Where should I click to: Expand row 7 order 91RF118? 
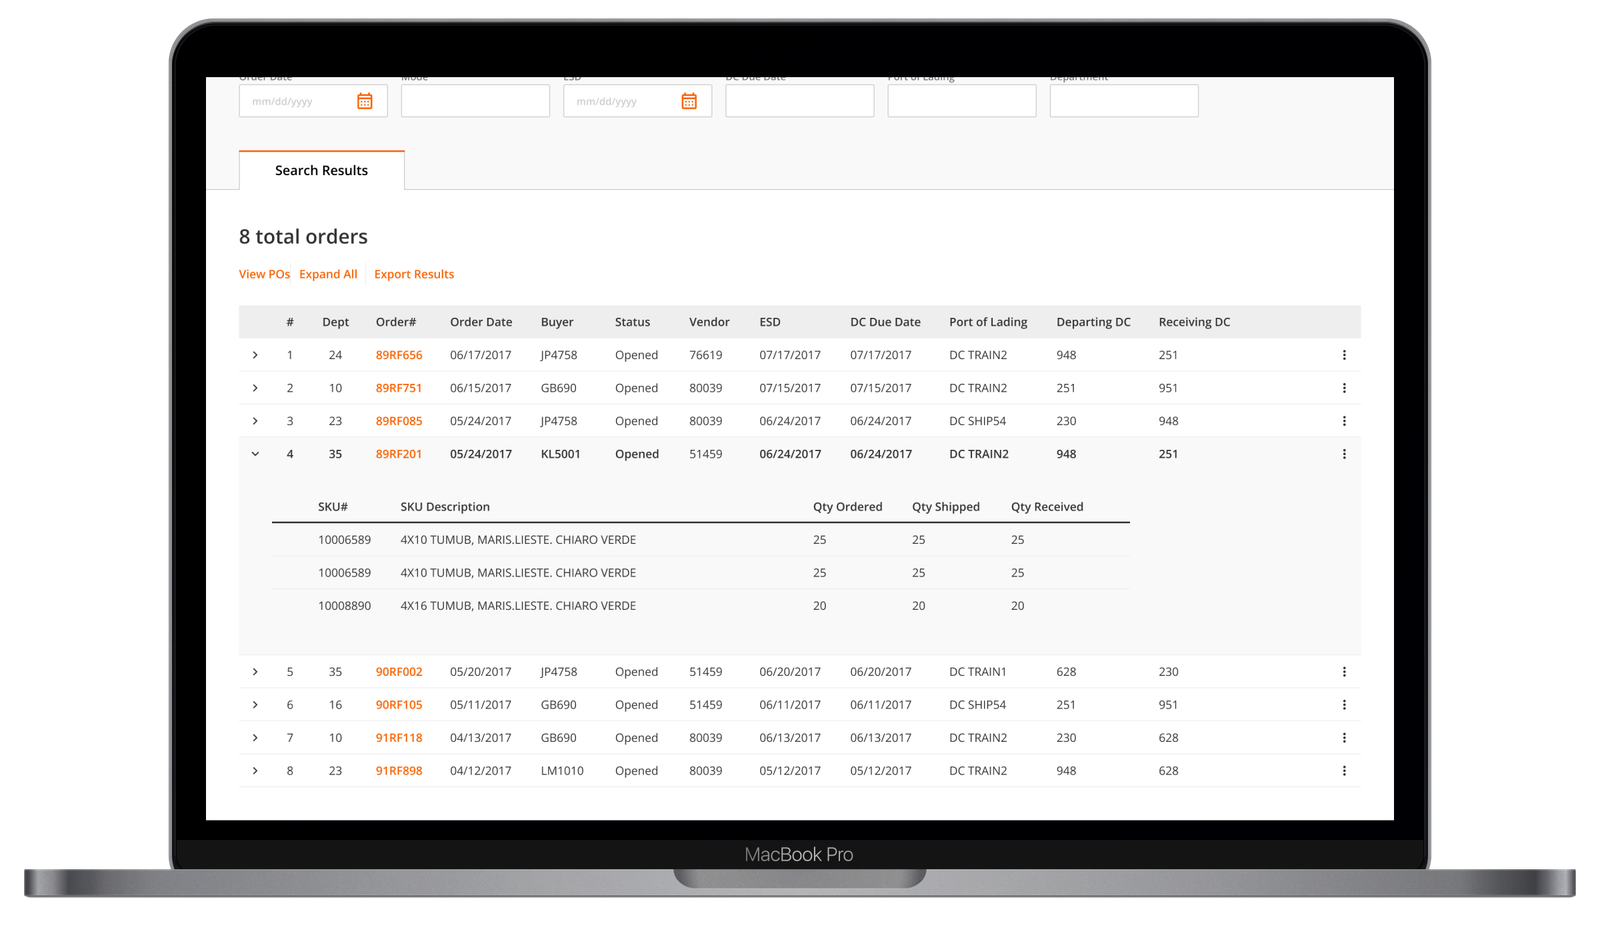[255, 738]
